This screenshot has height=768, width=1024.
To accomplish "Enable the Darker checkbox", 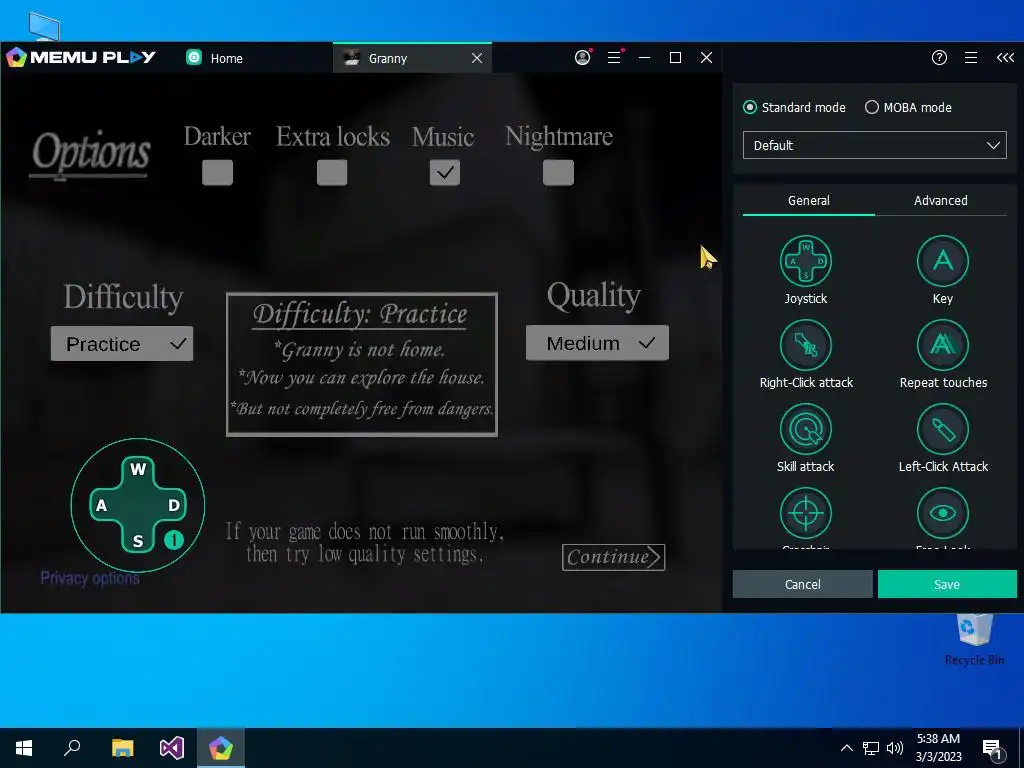I will tap(217, 173).
